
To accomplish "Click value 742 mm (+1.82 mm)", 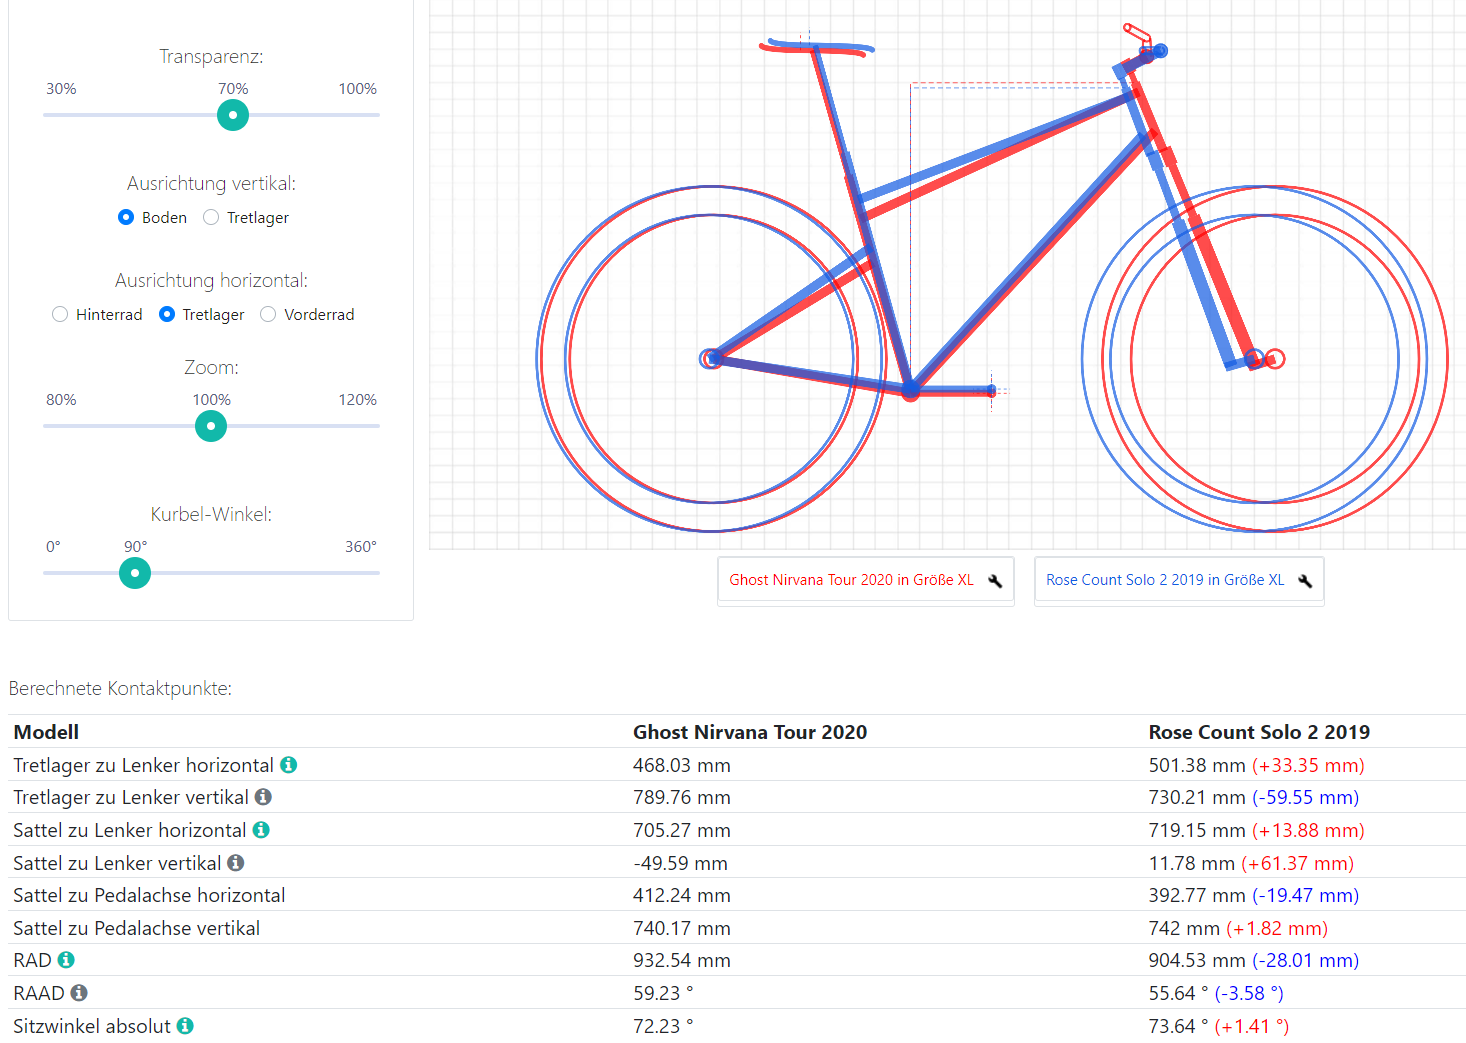I will (x=1238, y=928).
